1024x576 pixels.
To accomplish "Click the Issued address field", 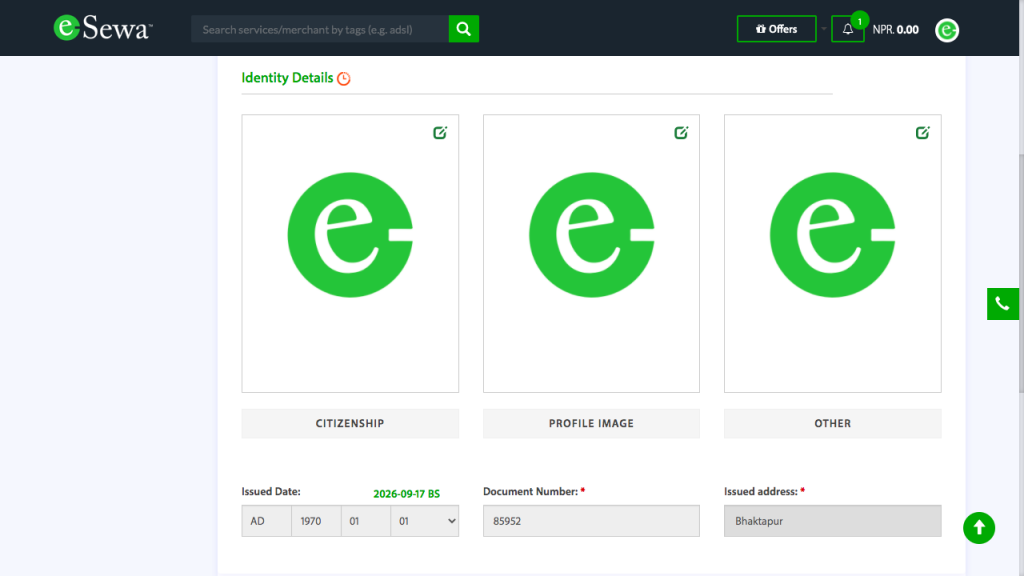I will coord(832,521).
